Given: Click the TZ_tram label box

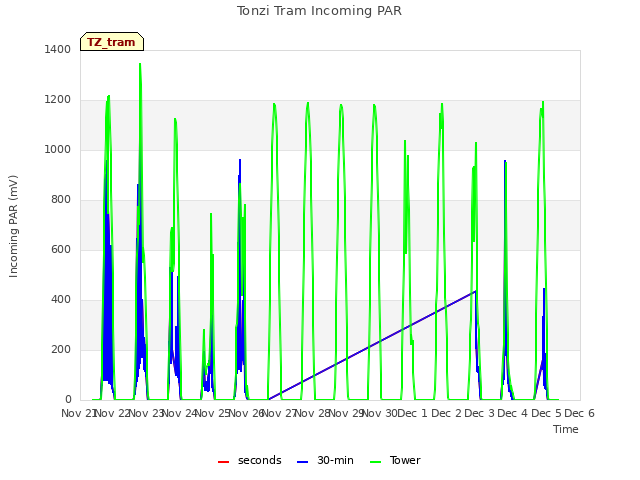Looking at the screenshot, I should tap(112, 42).
